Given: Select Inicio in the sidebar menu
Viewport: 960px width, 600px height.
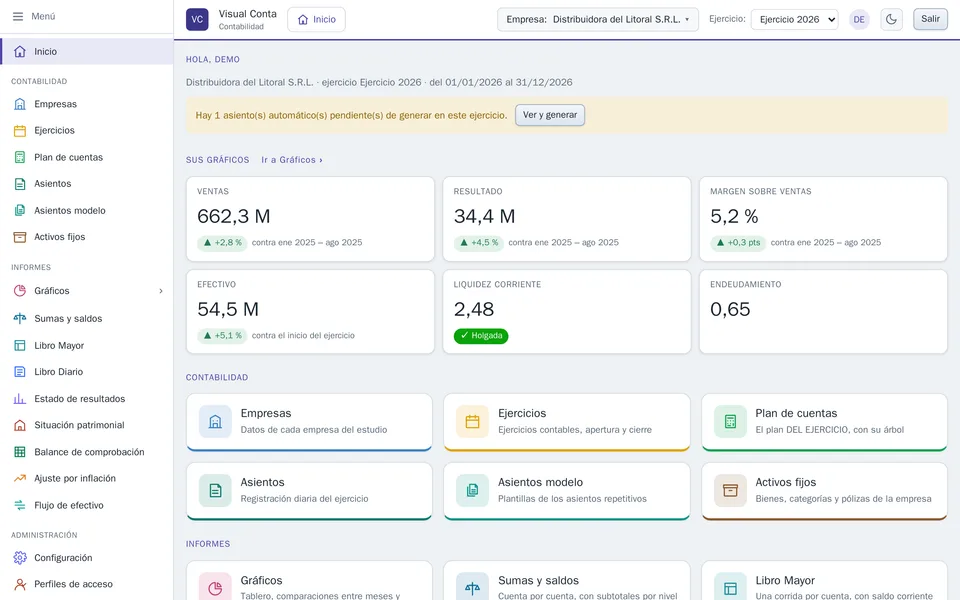Looking at the screenshot, I should (x=87, y=51).
